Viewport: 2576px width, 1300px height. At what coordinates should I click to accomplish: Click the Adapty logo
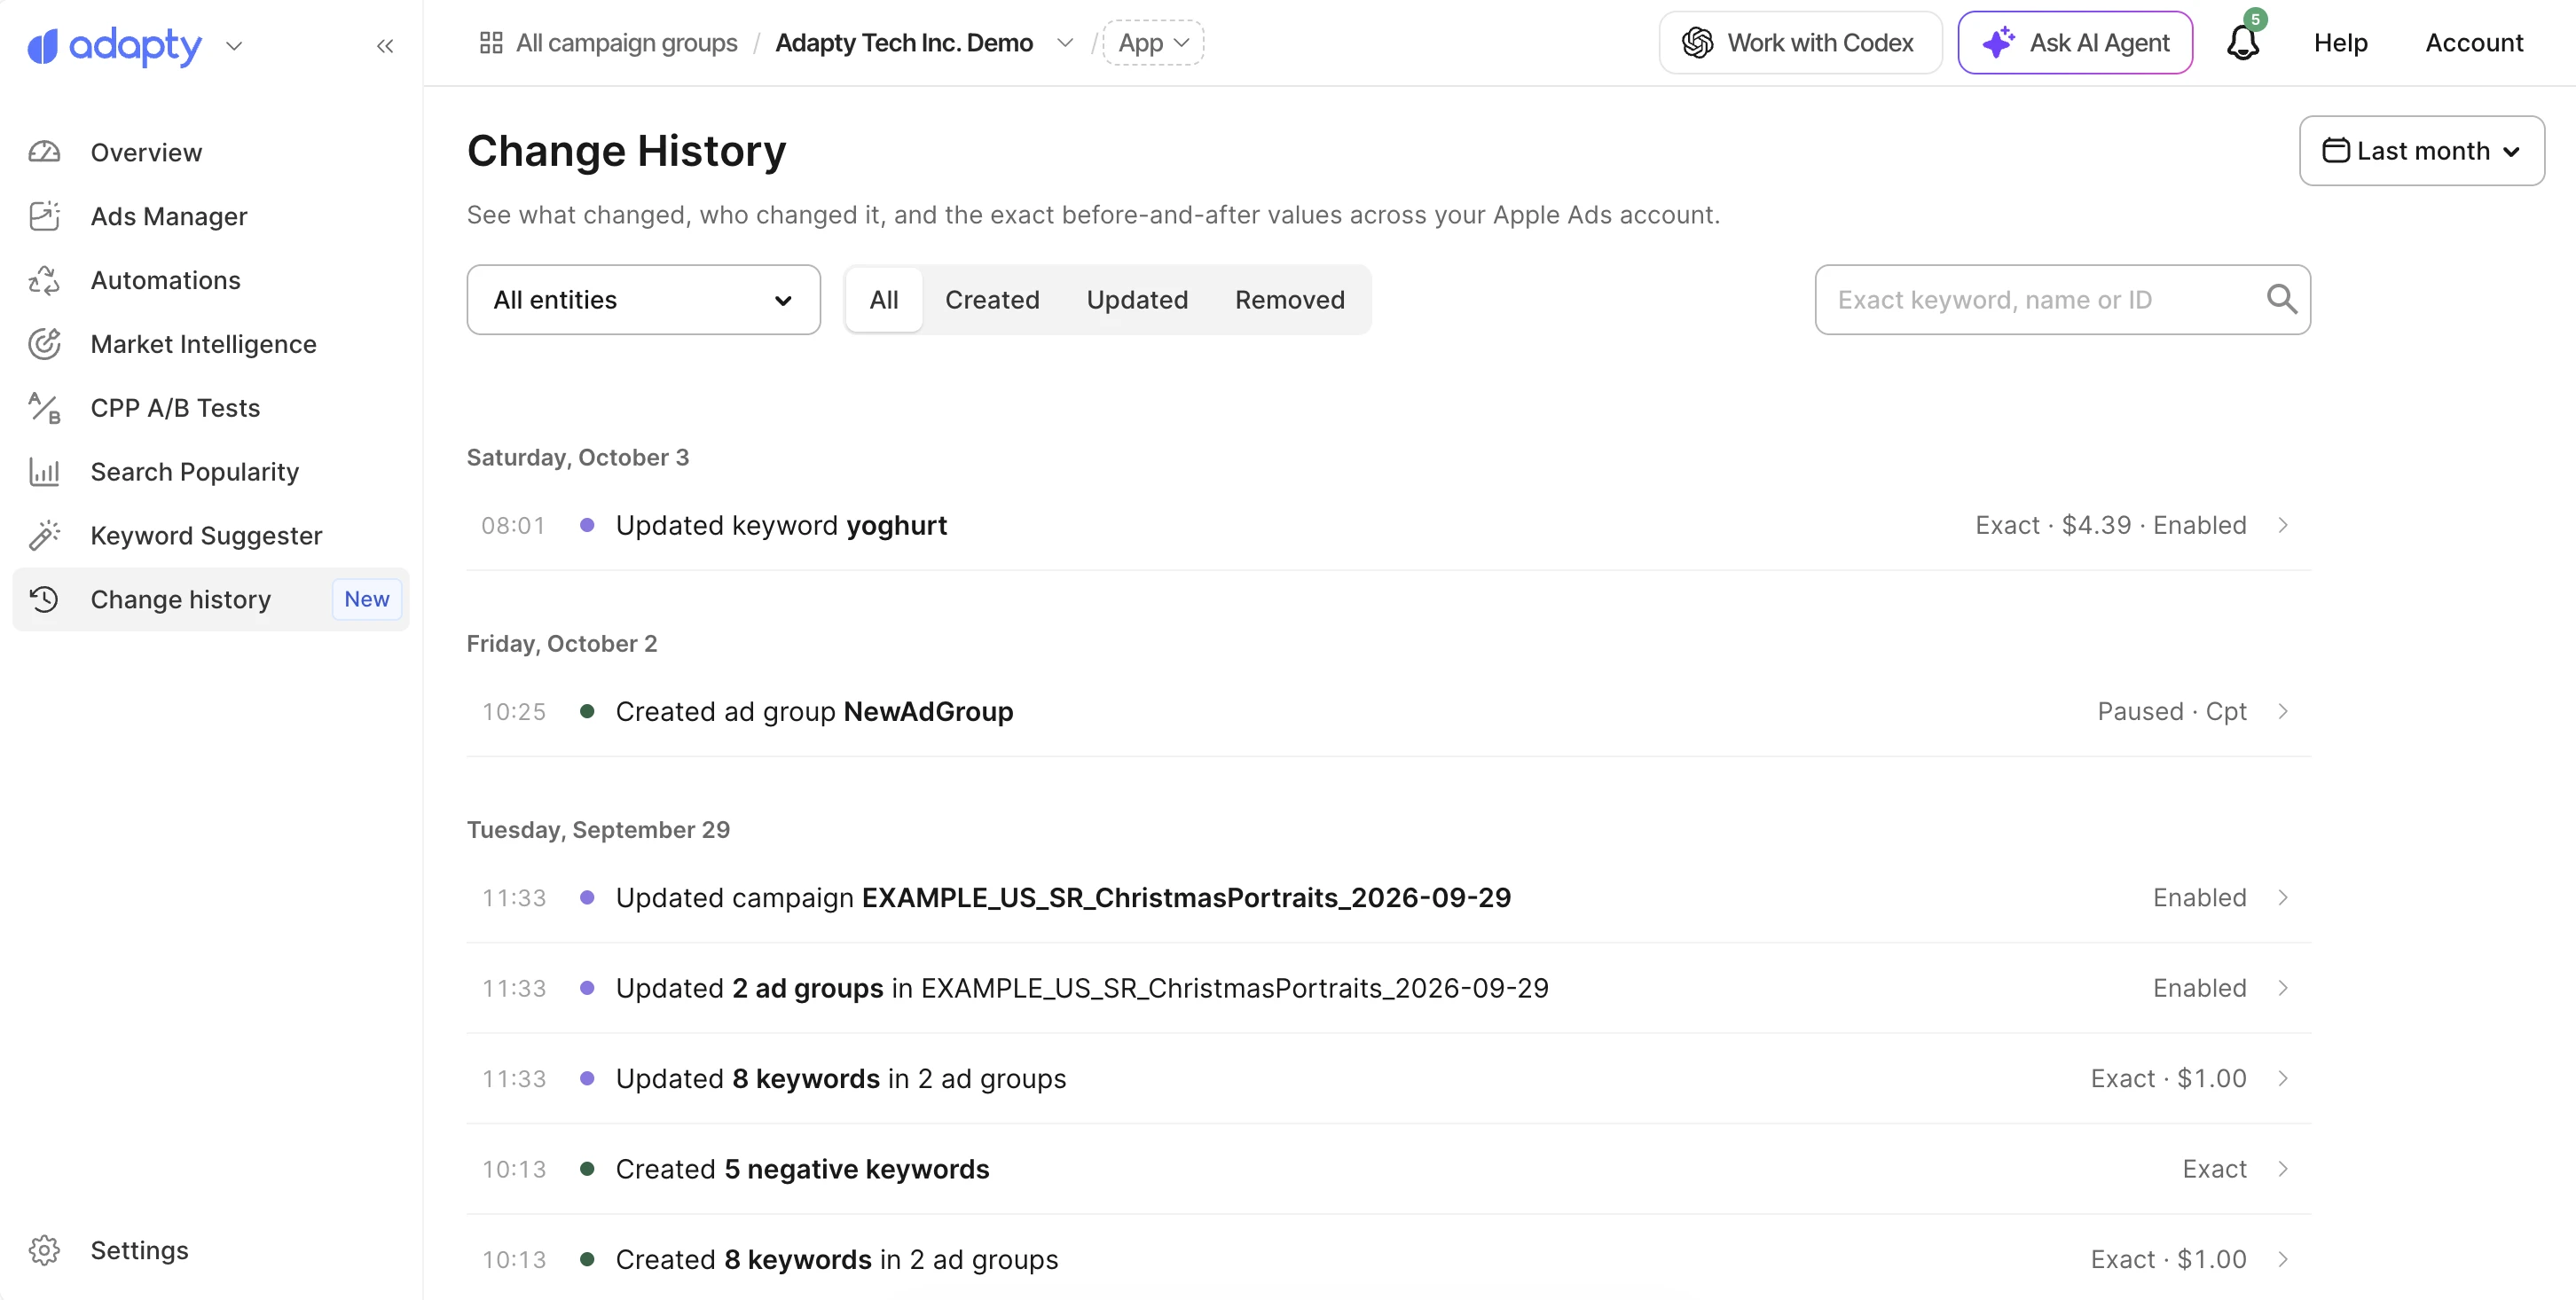point(114,46)
